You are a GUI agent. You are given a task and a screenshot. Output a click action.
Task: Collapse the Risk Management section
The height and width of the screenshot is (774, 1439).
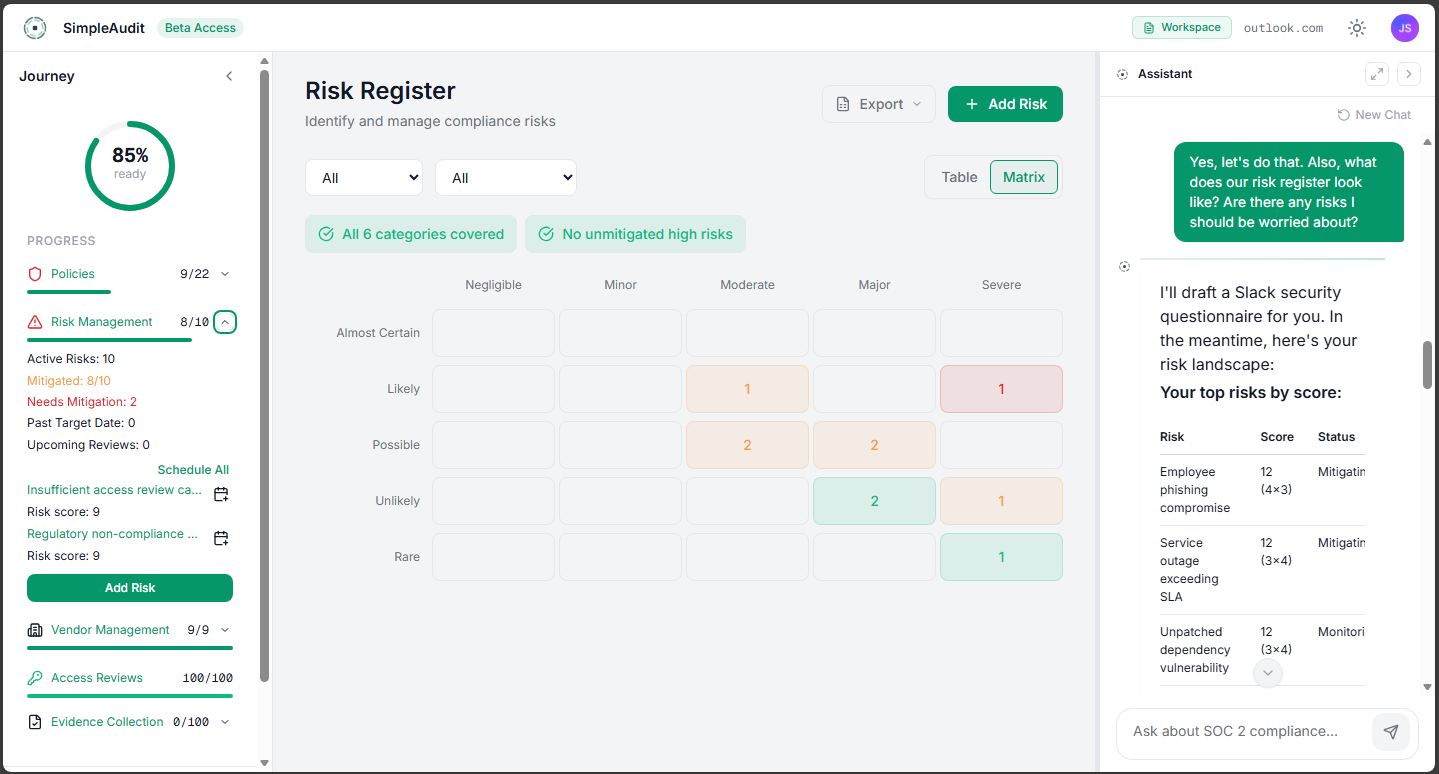(225, 322)
